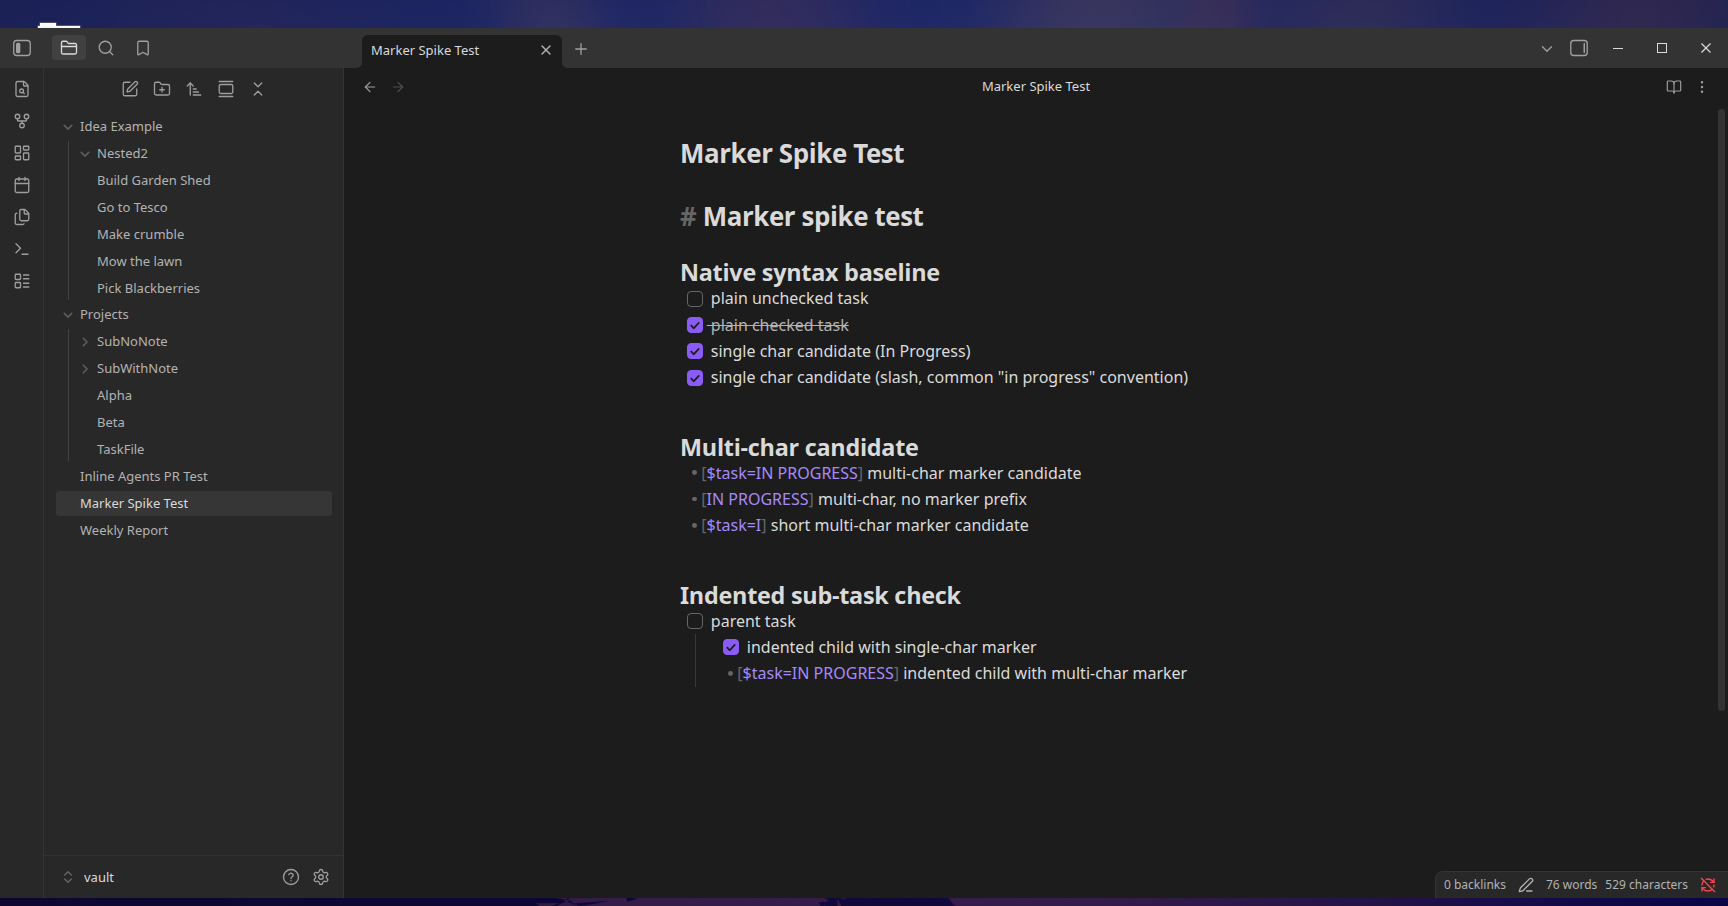Click the 529 characters status item
The image size is (1728, 906).
point(1647,885)
